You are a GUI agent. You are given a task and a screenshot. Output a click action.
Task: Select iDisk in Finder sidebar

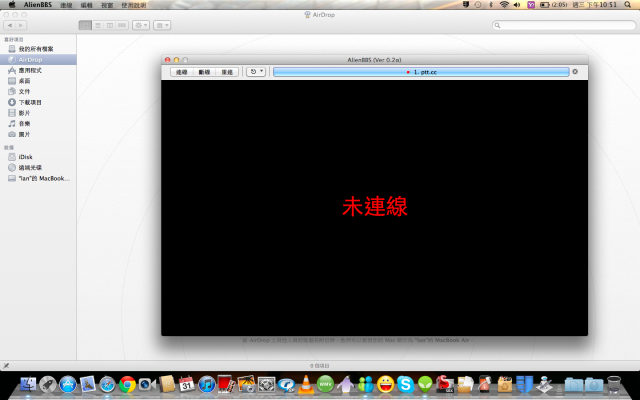tap(38, 157)
